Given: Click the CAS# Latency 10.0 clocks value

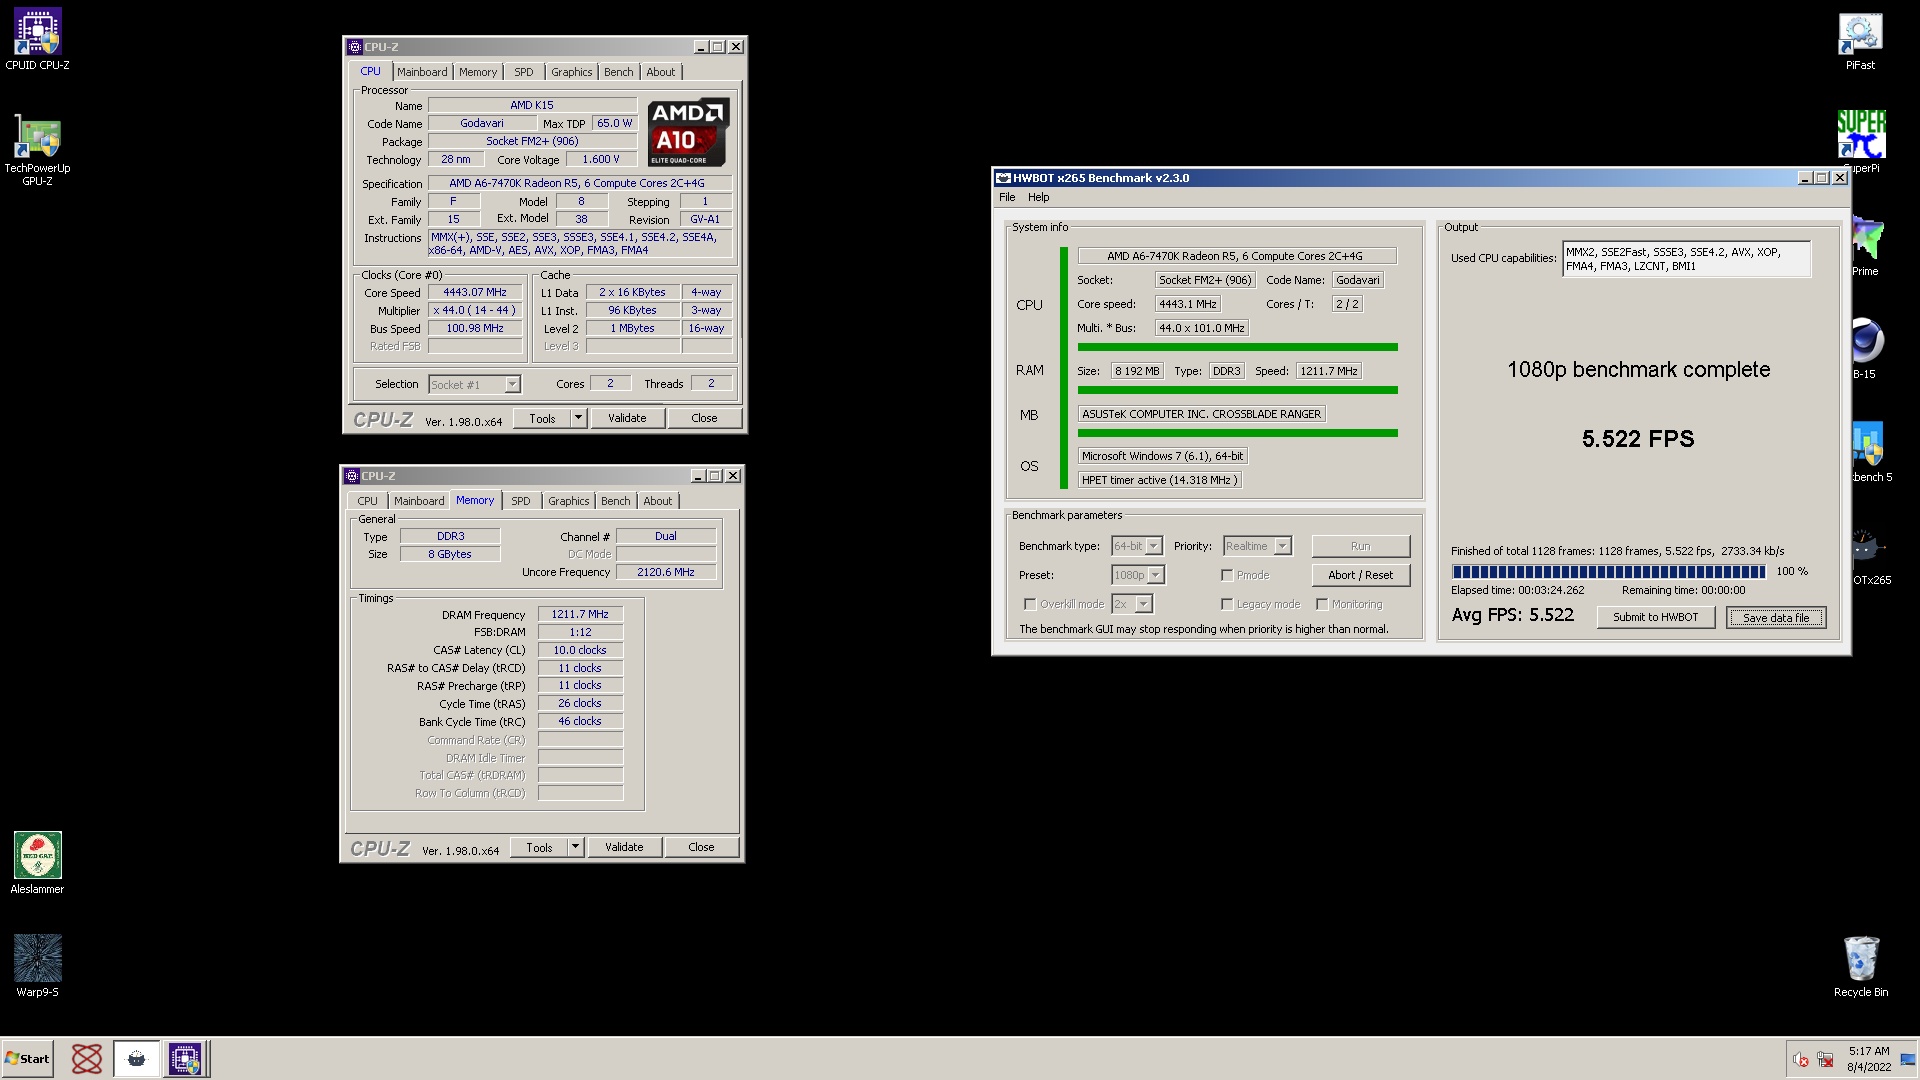Looking at the screenshot, I should click(580, 650).
